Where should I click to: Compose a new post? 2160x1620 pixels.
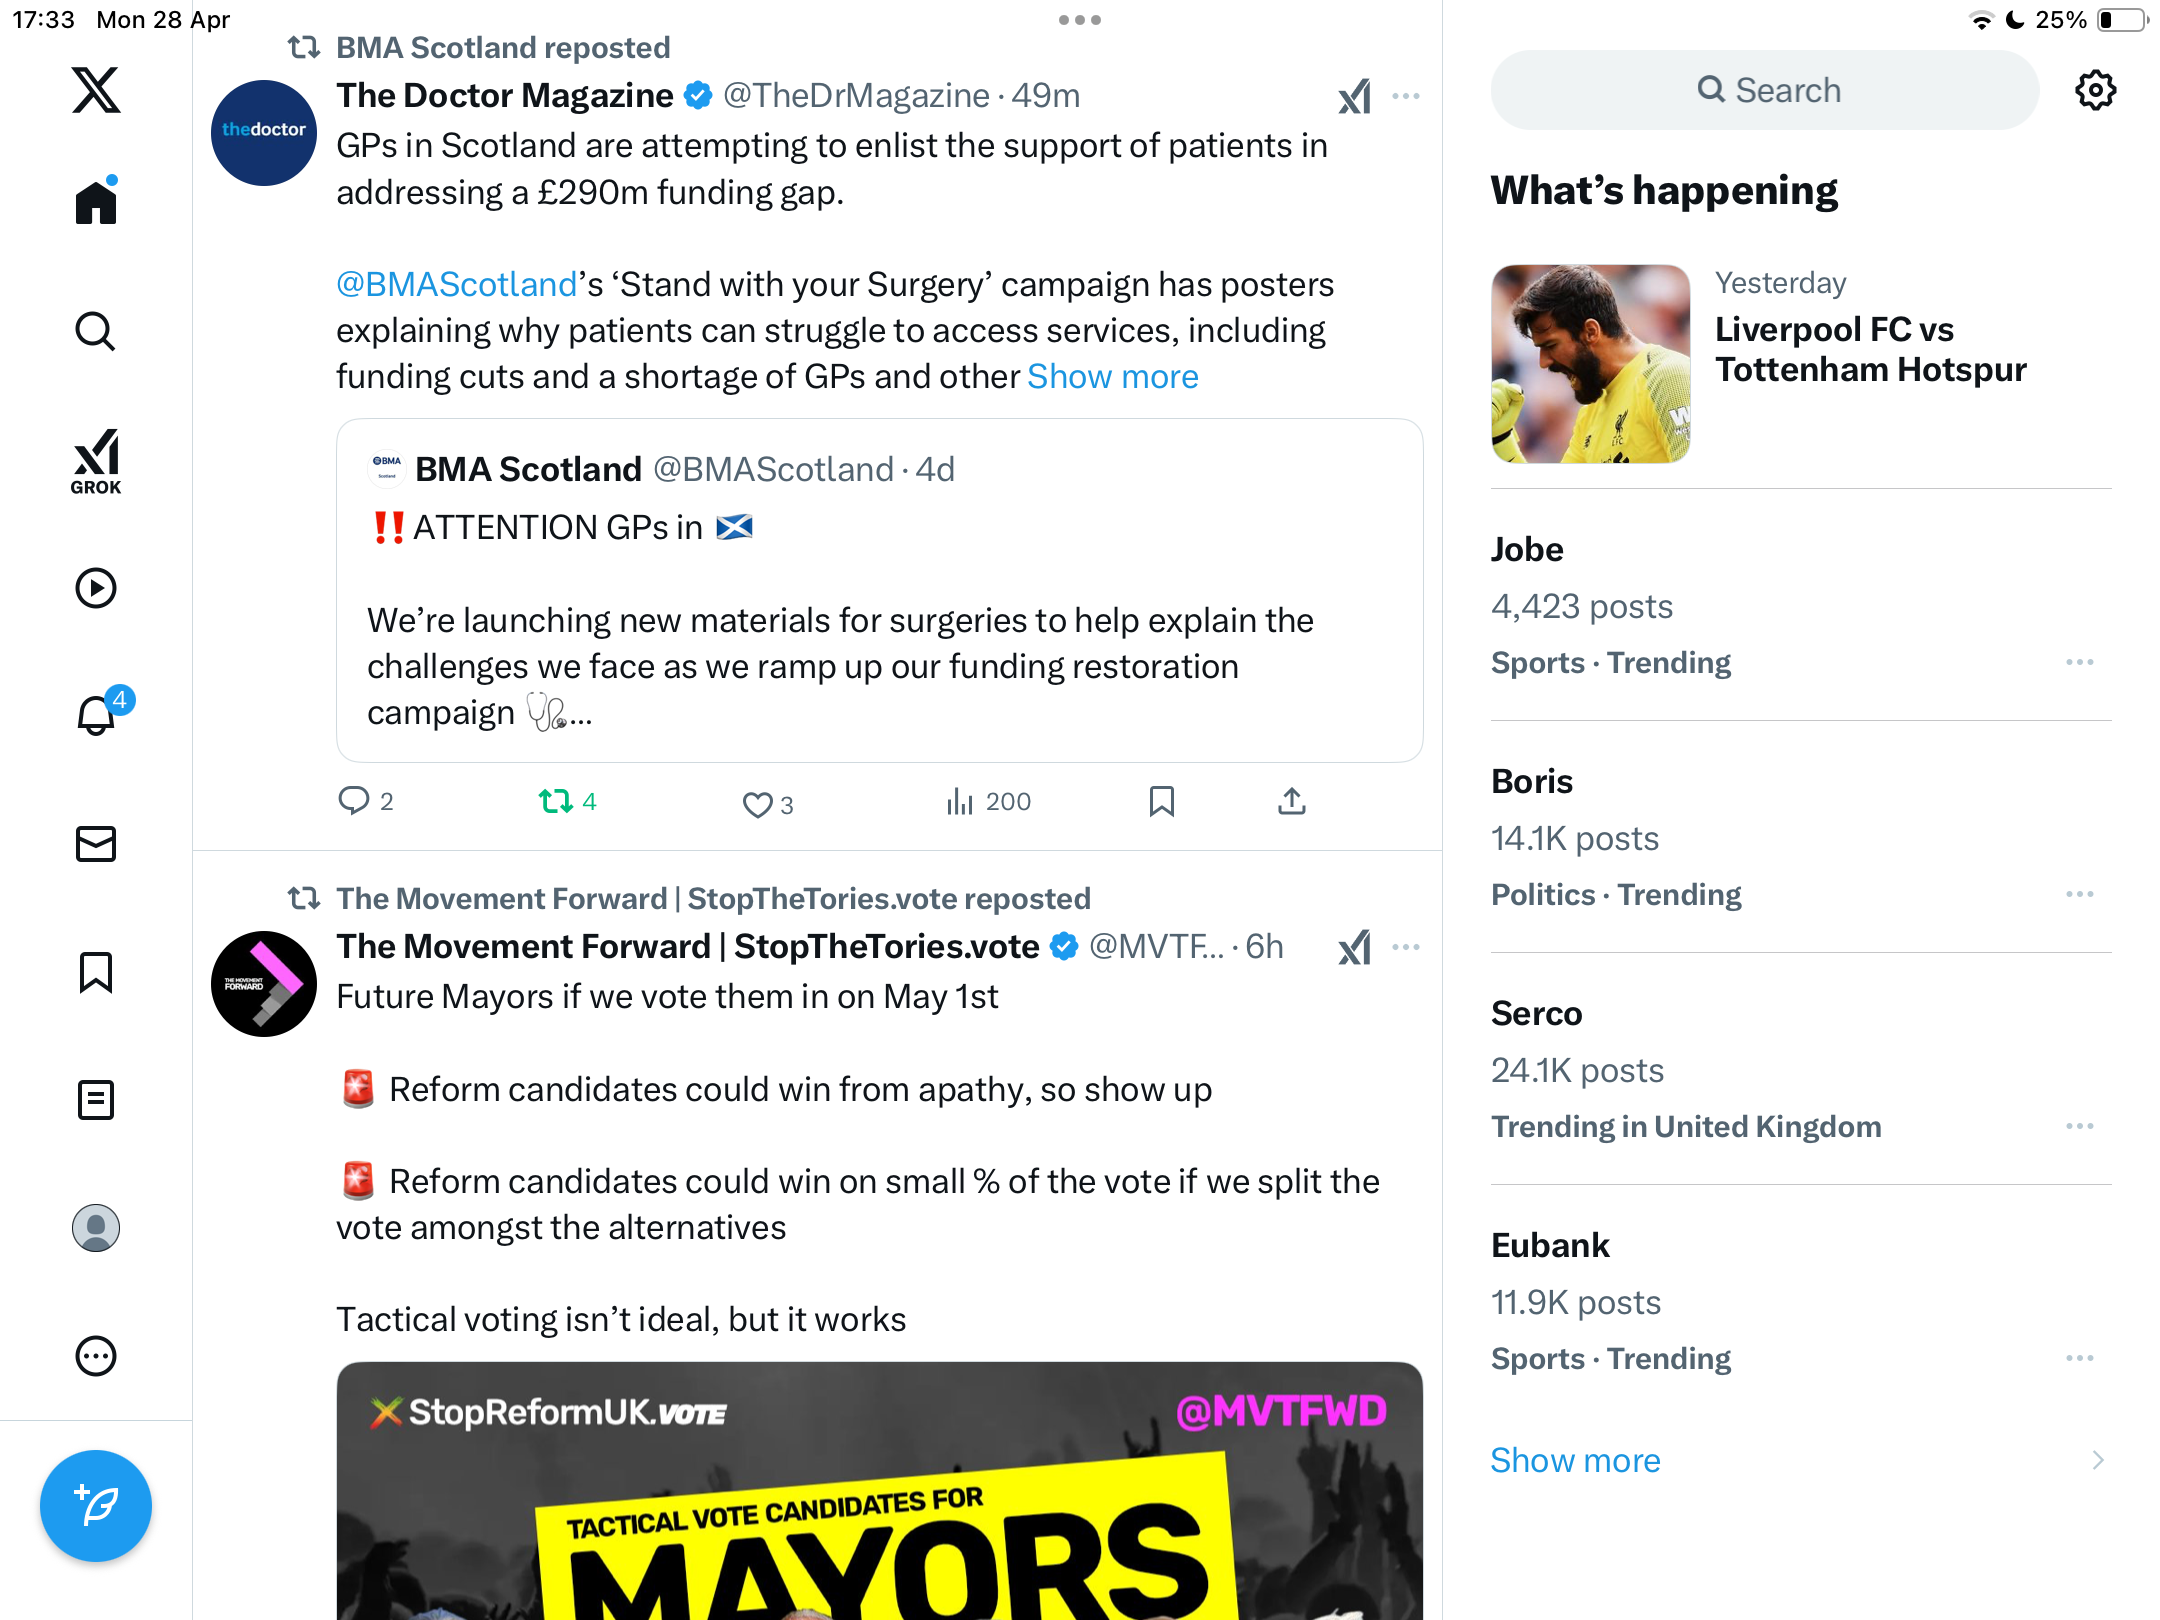[x=96, y=1505]
